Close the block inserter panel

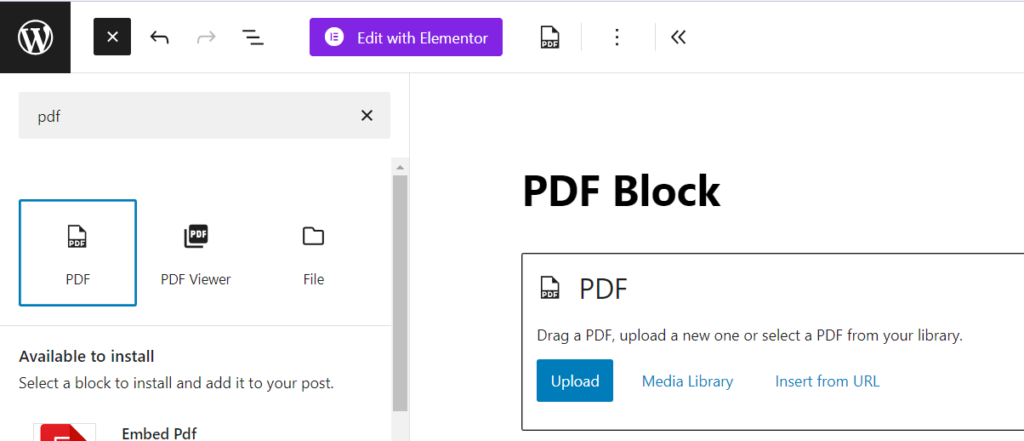112,37
